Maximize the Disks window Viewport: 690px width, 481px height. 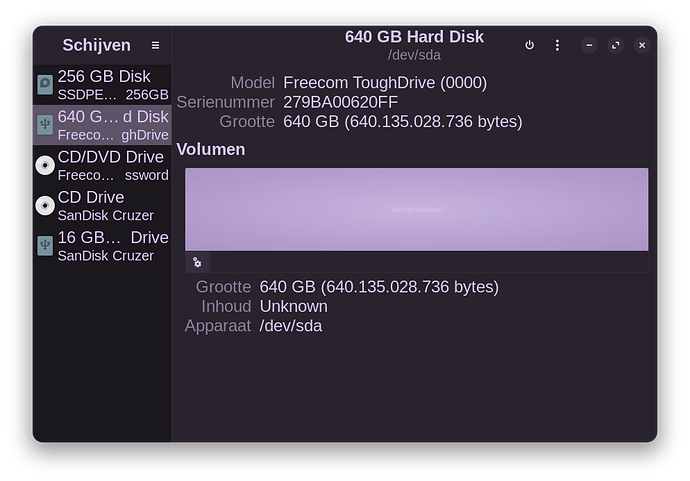[x=615, y=45]
